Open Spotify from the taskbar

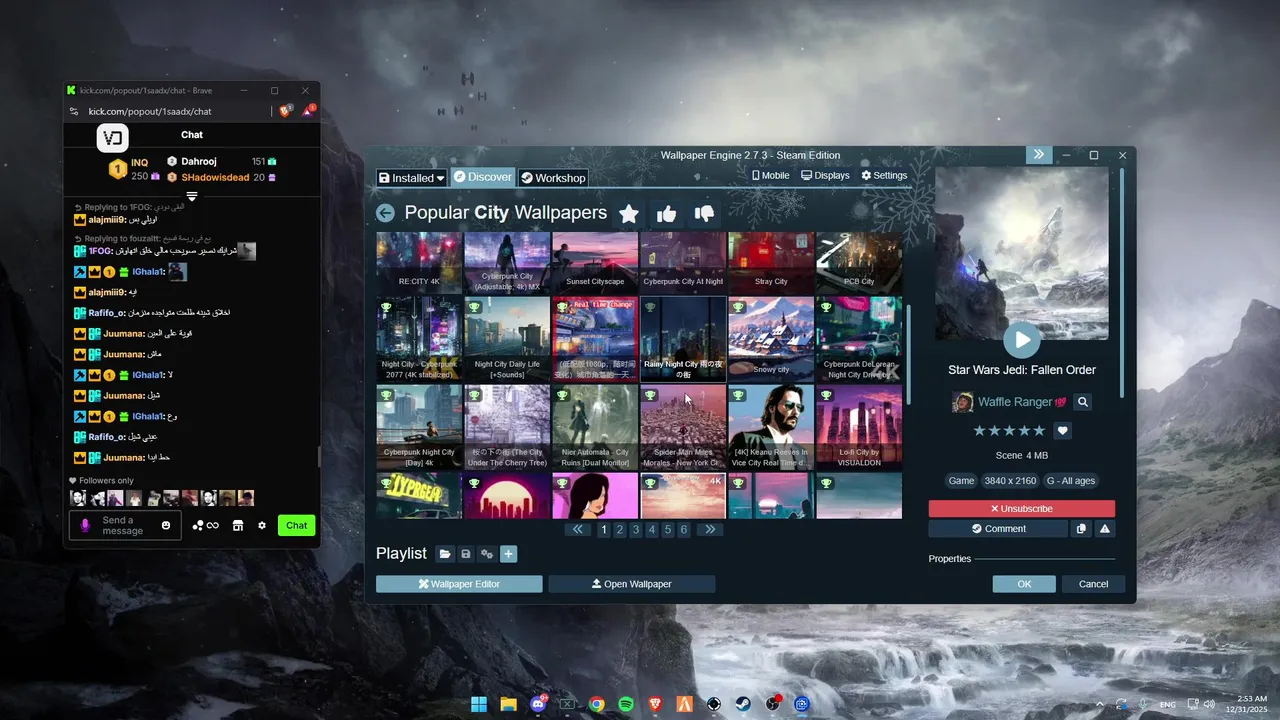[x=626, y=704]
